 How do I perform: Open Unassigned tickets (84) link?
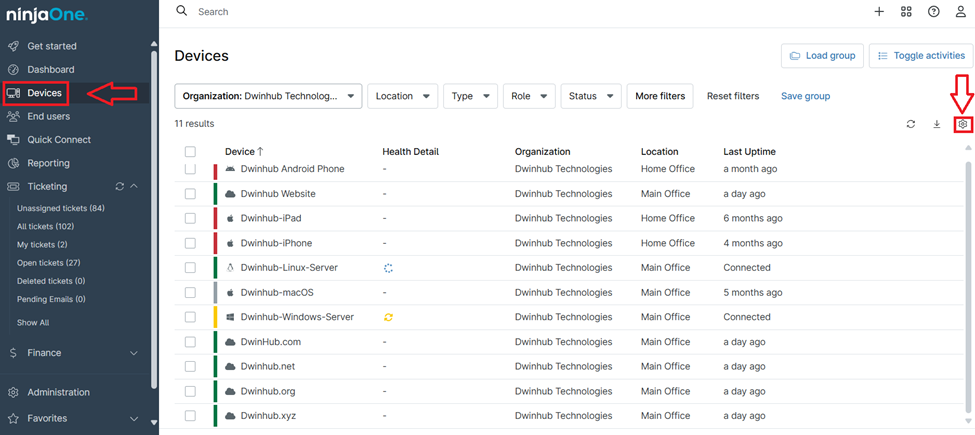pos(60,208)
